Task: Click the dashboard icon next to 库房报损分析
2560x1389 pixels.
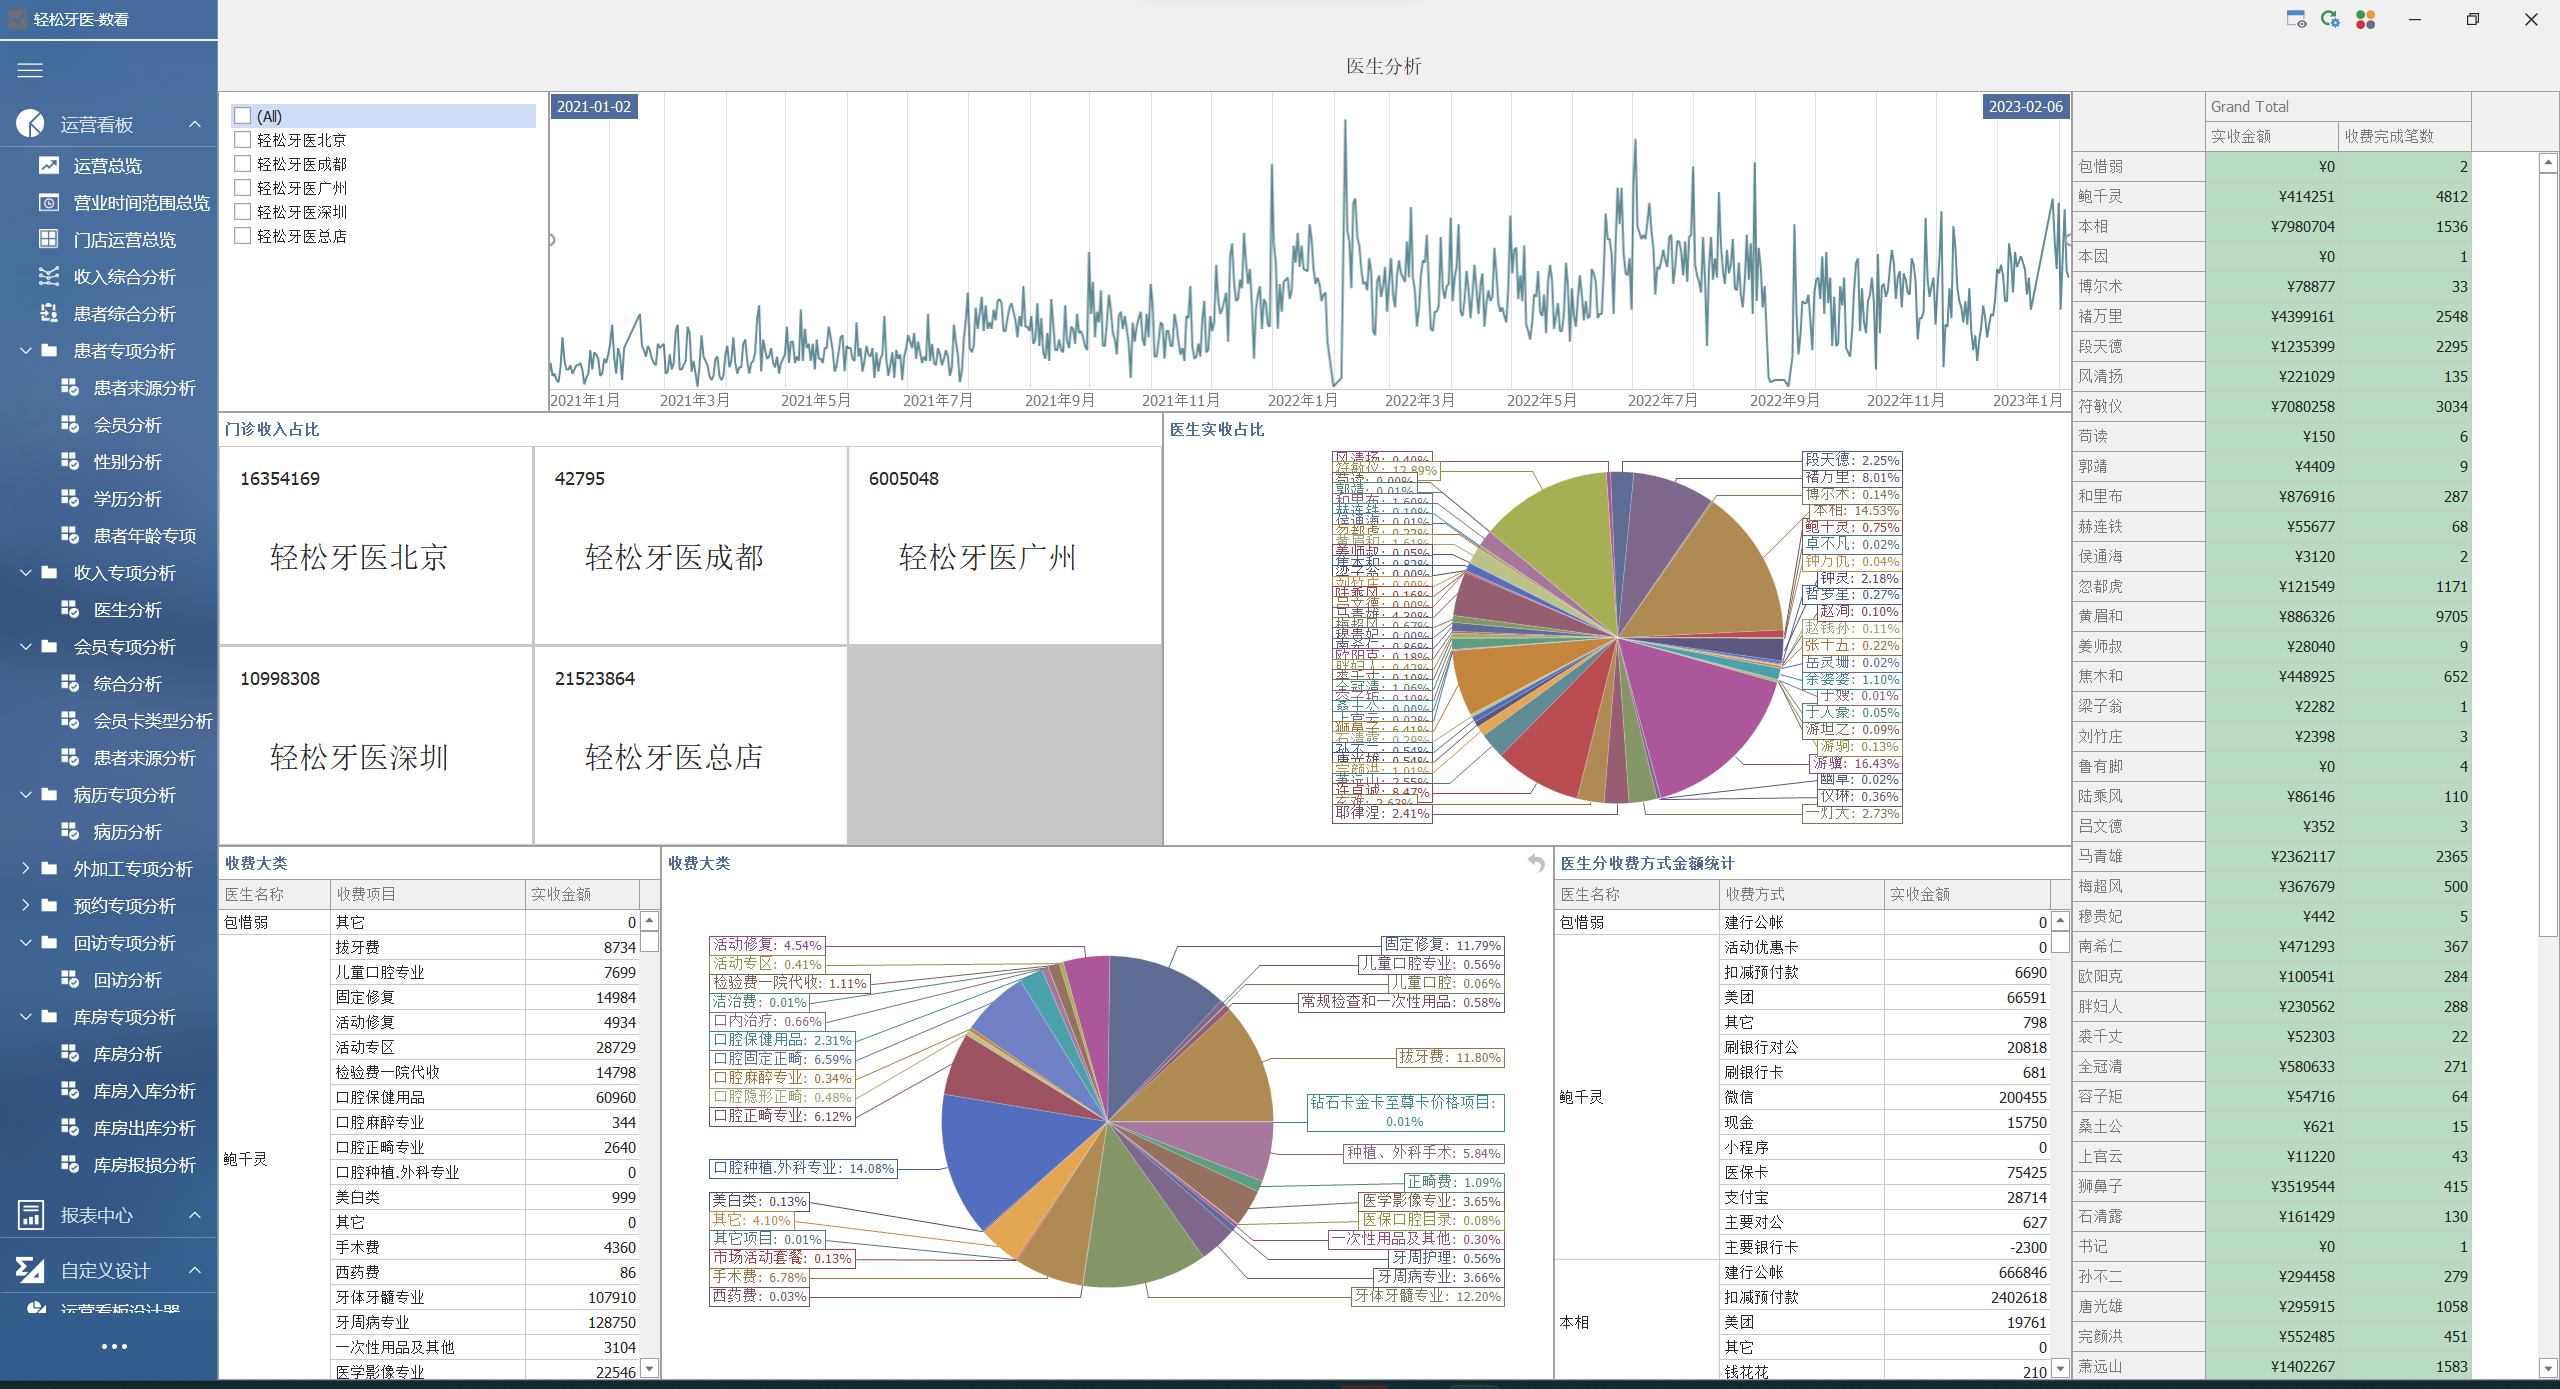Action: point(70,1164)
